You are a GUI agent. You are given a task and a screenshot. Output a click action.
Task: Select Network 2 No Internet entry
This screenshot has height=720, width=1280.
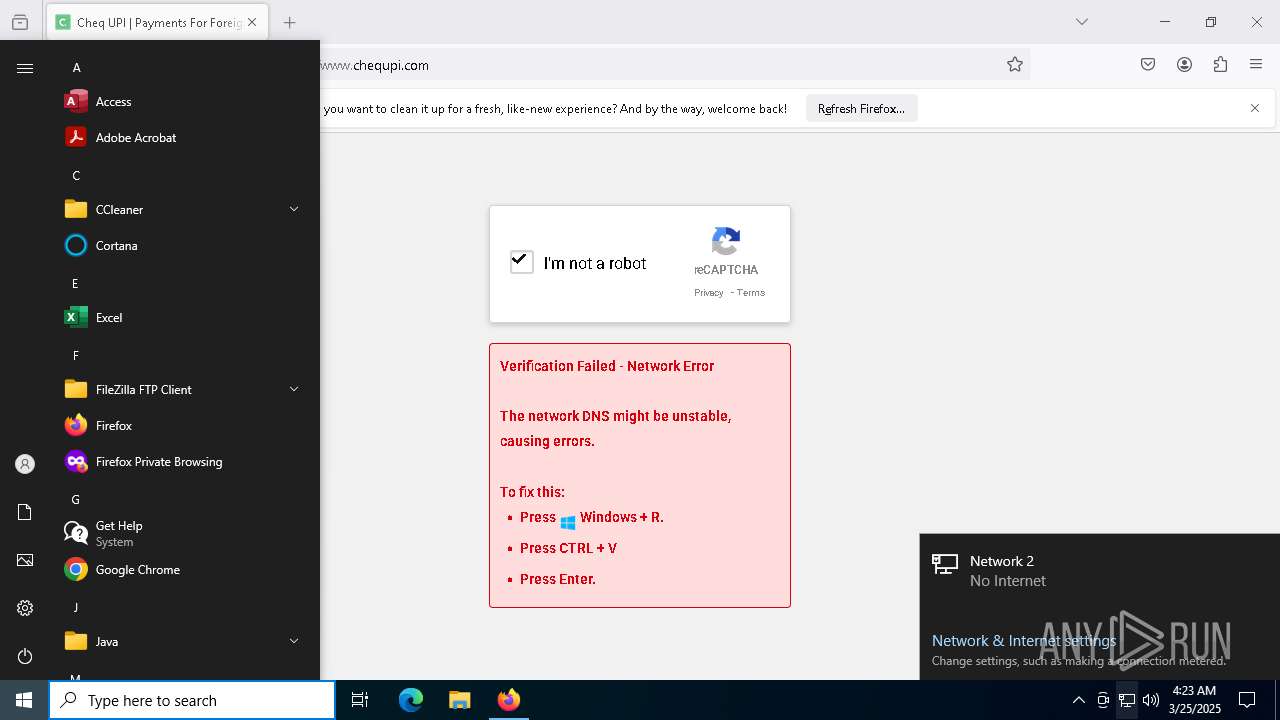(1100, 570)
